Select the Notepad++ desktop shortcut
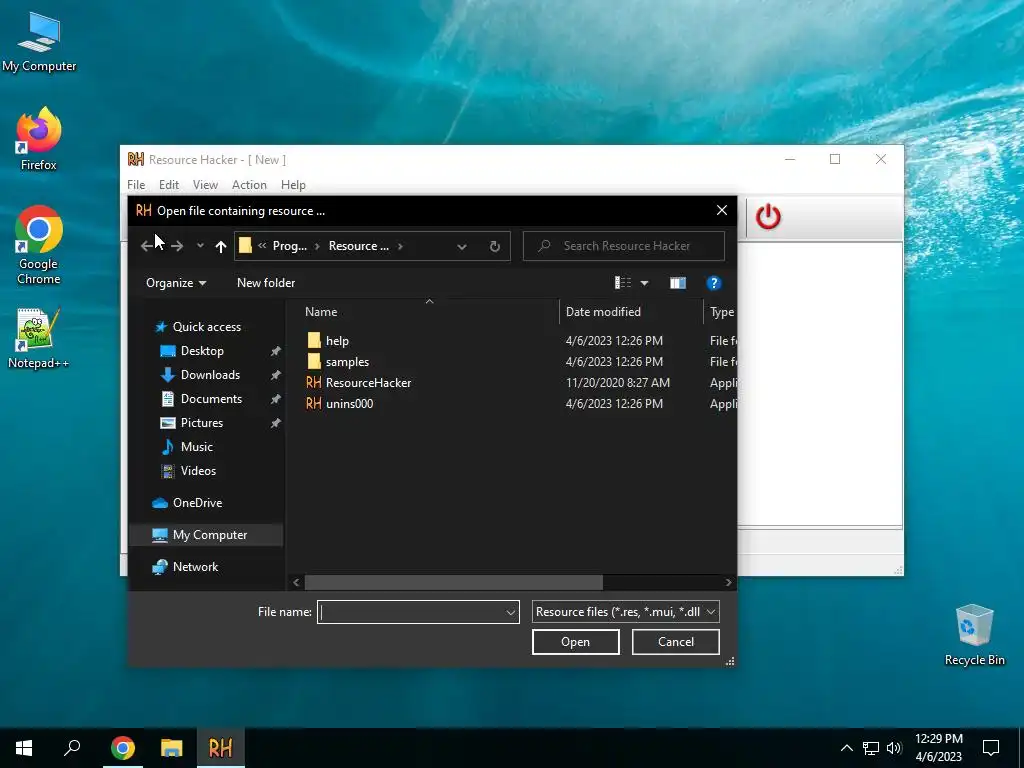The image size is (1024, 768). (x=39, y=338)
